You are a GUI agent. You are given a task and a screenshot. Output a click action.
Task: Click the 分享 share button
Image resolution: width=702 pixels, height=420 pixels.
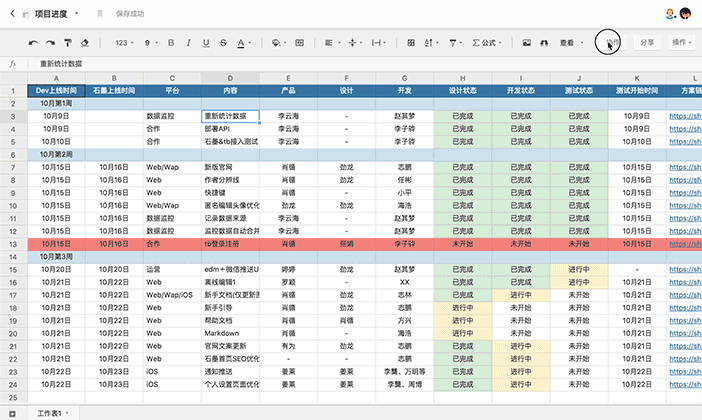point(647,43)
